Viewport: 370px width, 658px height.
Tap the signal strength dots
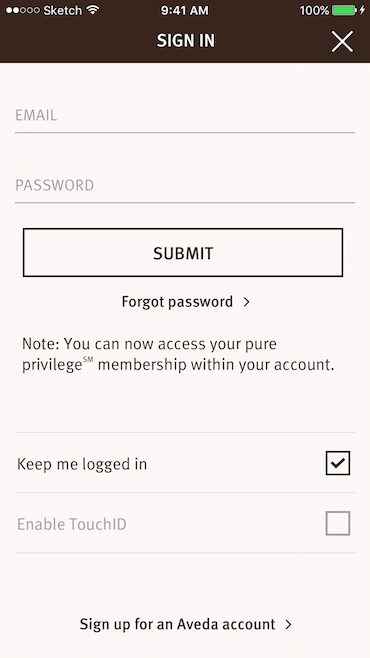click(23, 10)
